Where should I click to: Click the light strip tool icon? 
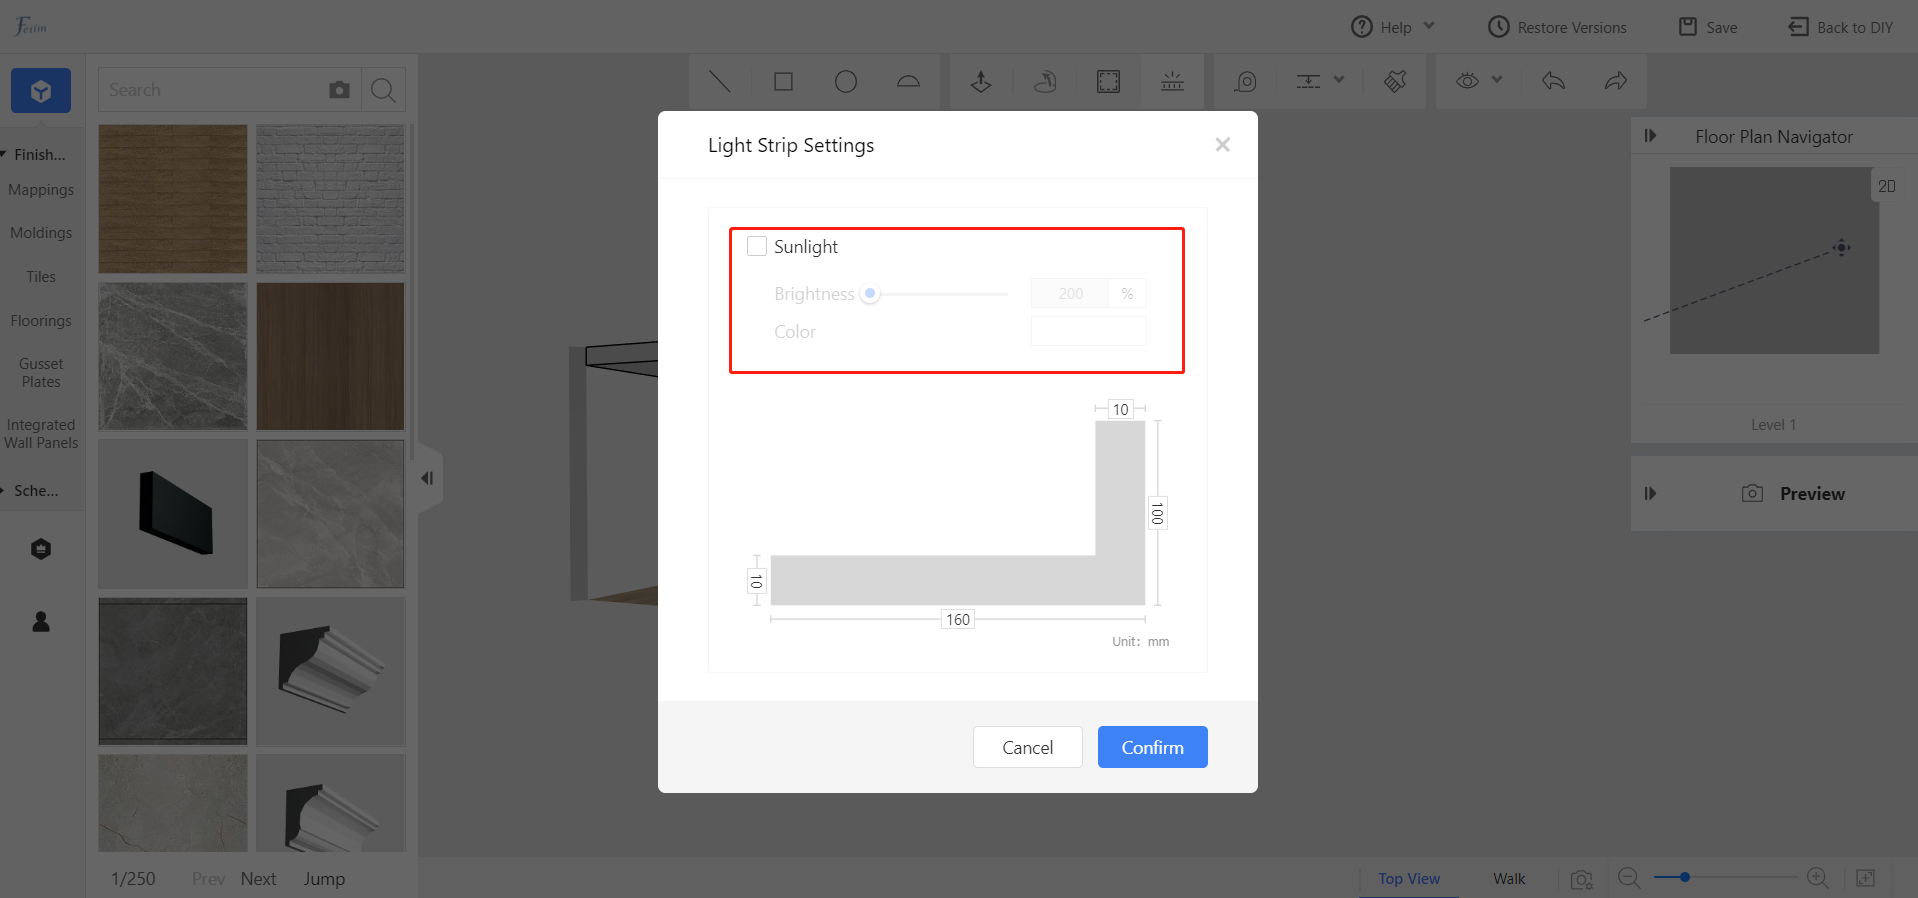(1172, 81)
